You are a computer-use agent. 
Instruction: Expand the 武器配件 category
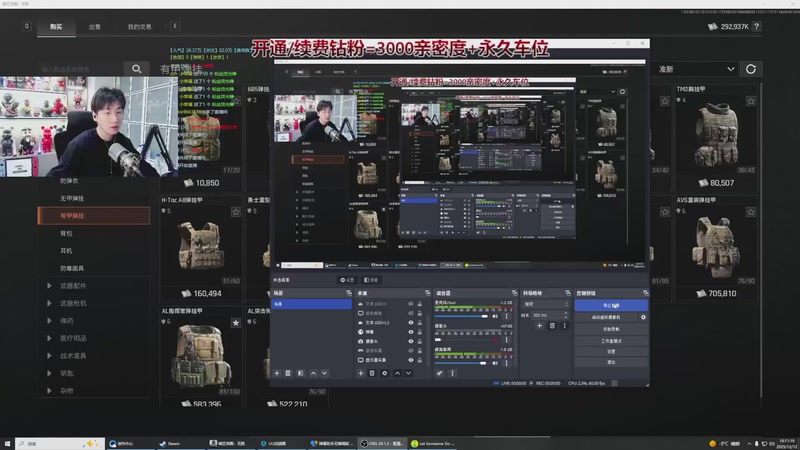click(49, 286)
